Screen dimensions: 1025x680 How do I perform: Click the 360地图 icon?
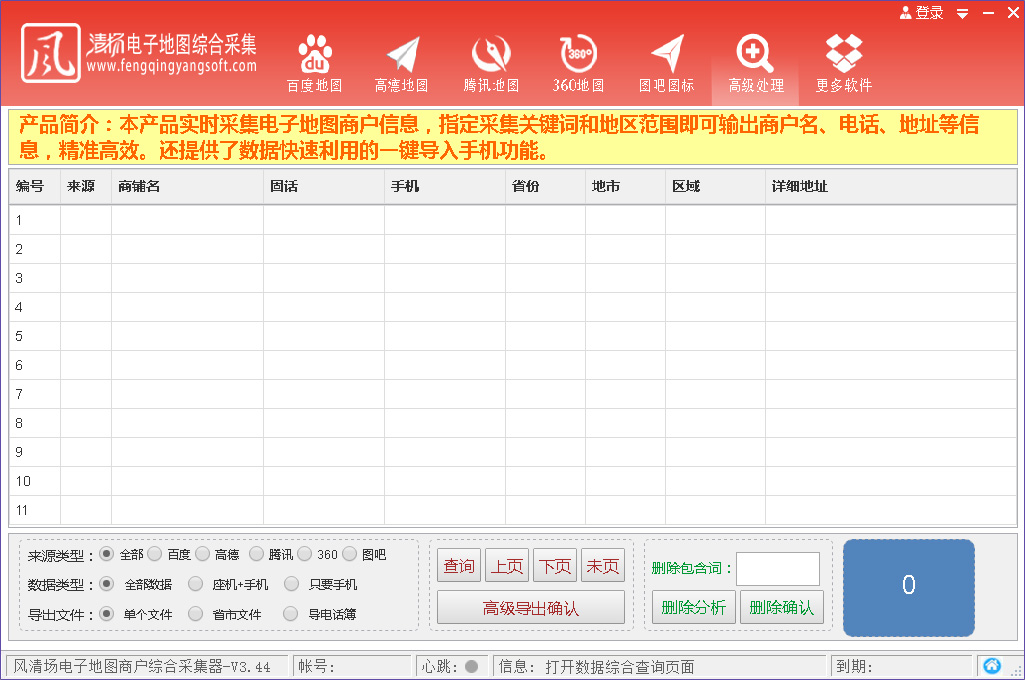pyautogui.click(x=578, y=55)
